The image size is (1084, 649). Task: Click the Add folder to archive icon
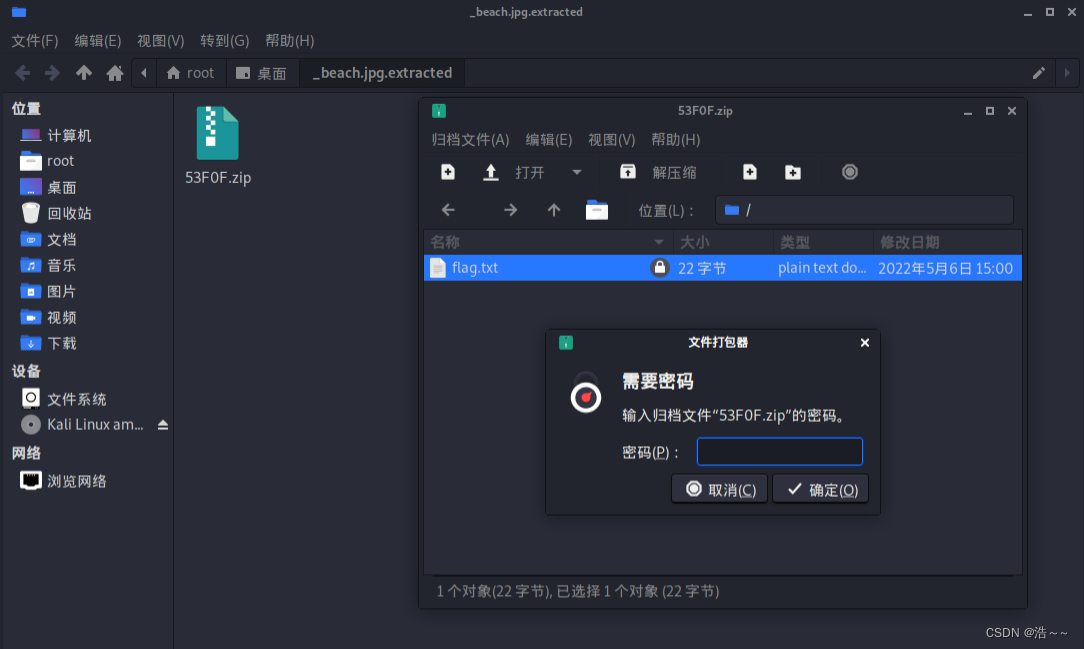click(x=792, y=172)
